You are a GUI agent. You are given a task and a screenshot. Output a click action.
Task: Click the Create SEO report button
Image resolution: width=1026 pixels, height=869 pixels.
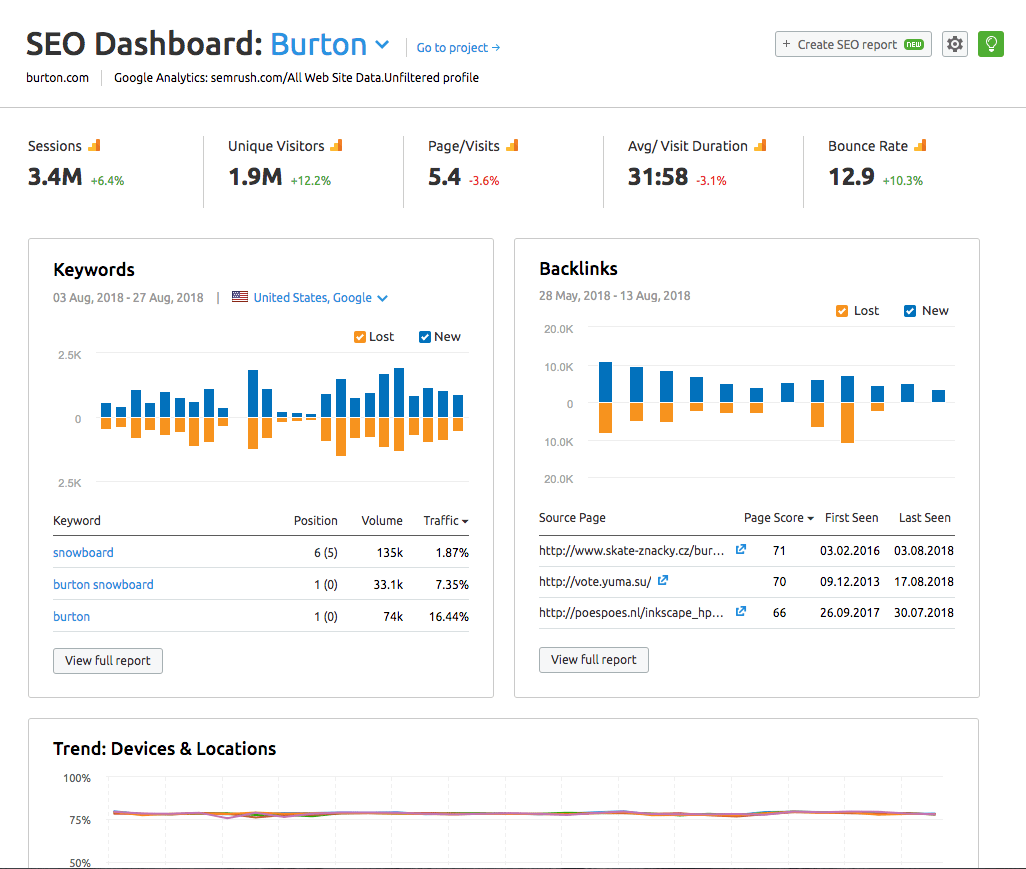(852, 44)
